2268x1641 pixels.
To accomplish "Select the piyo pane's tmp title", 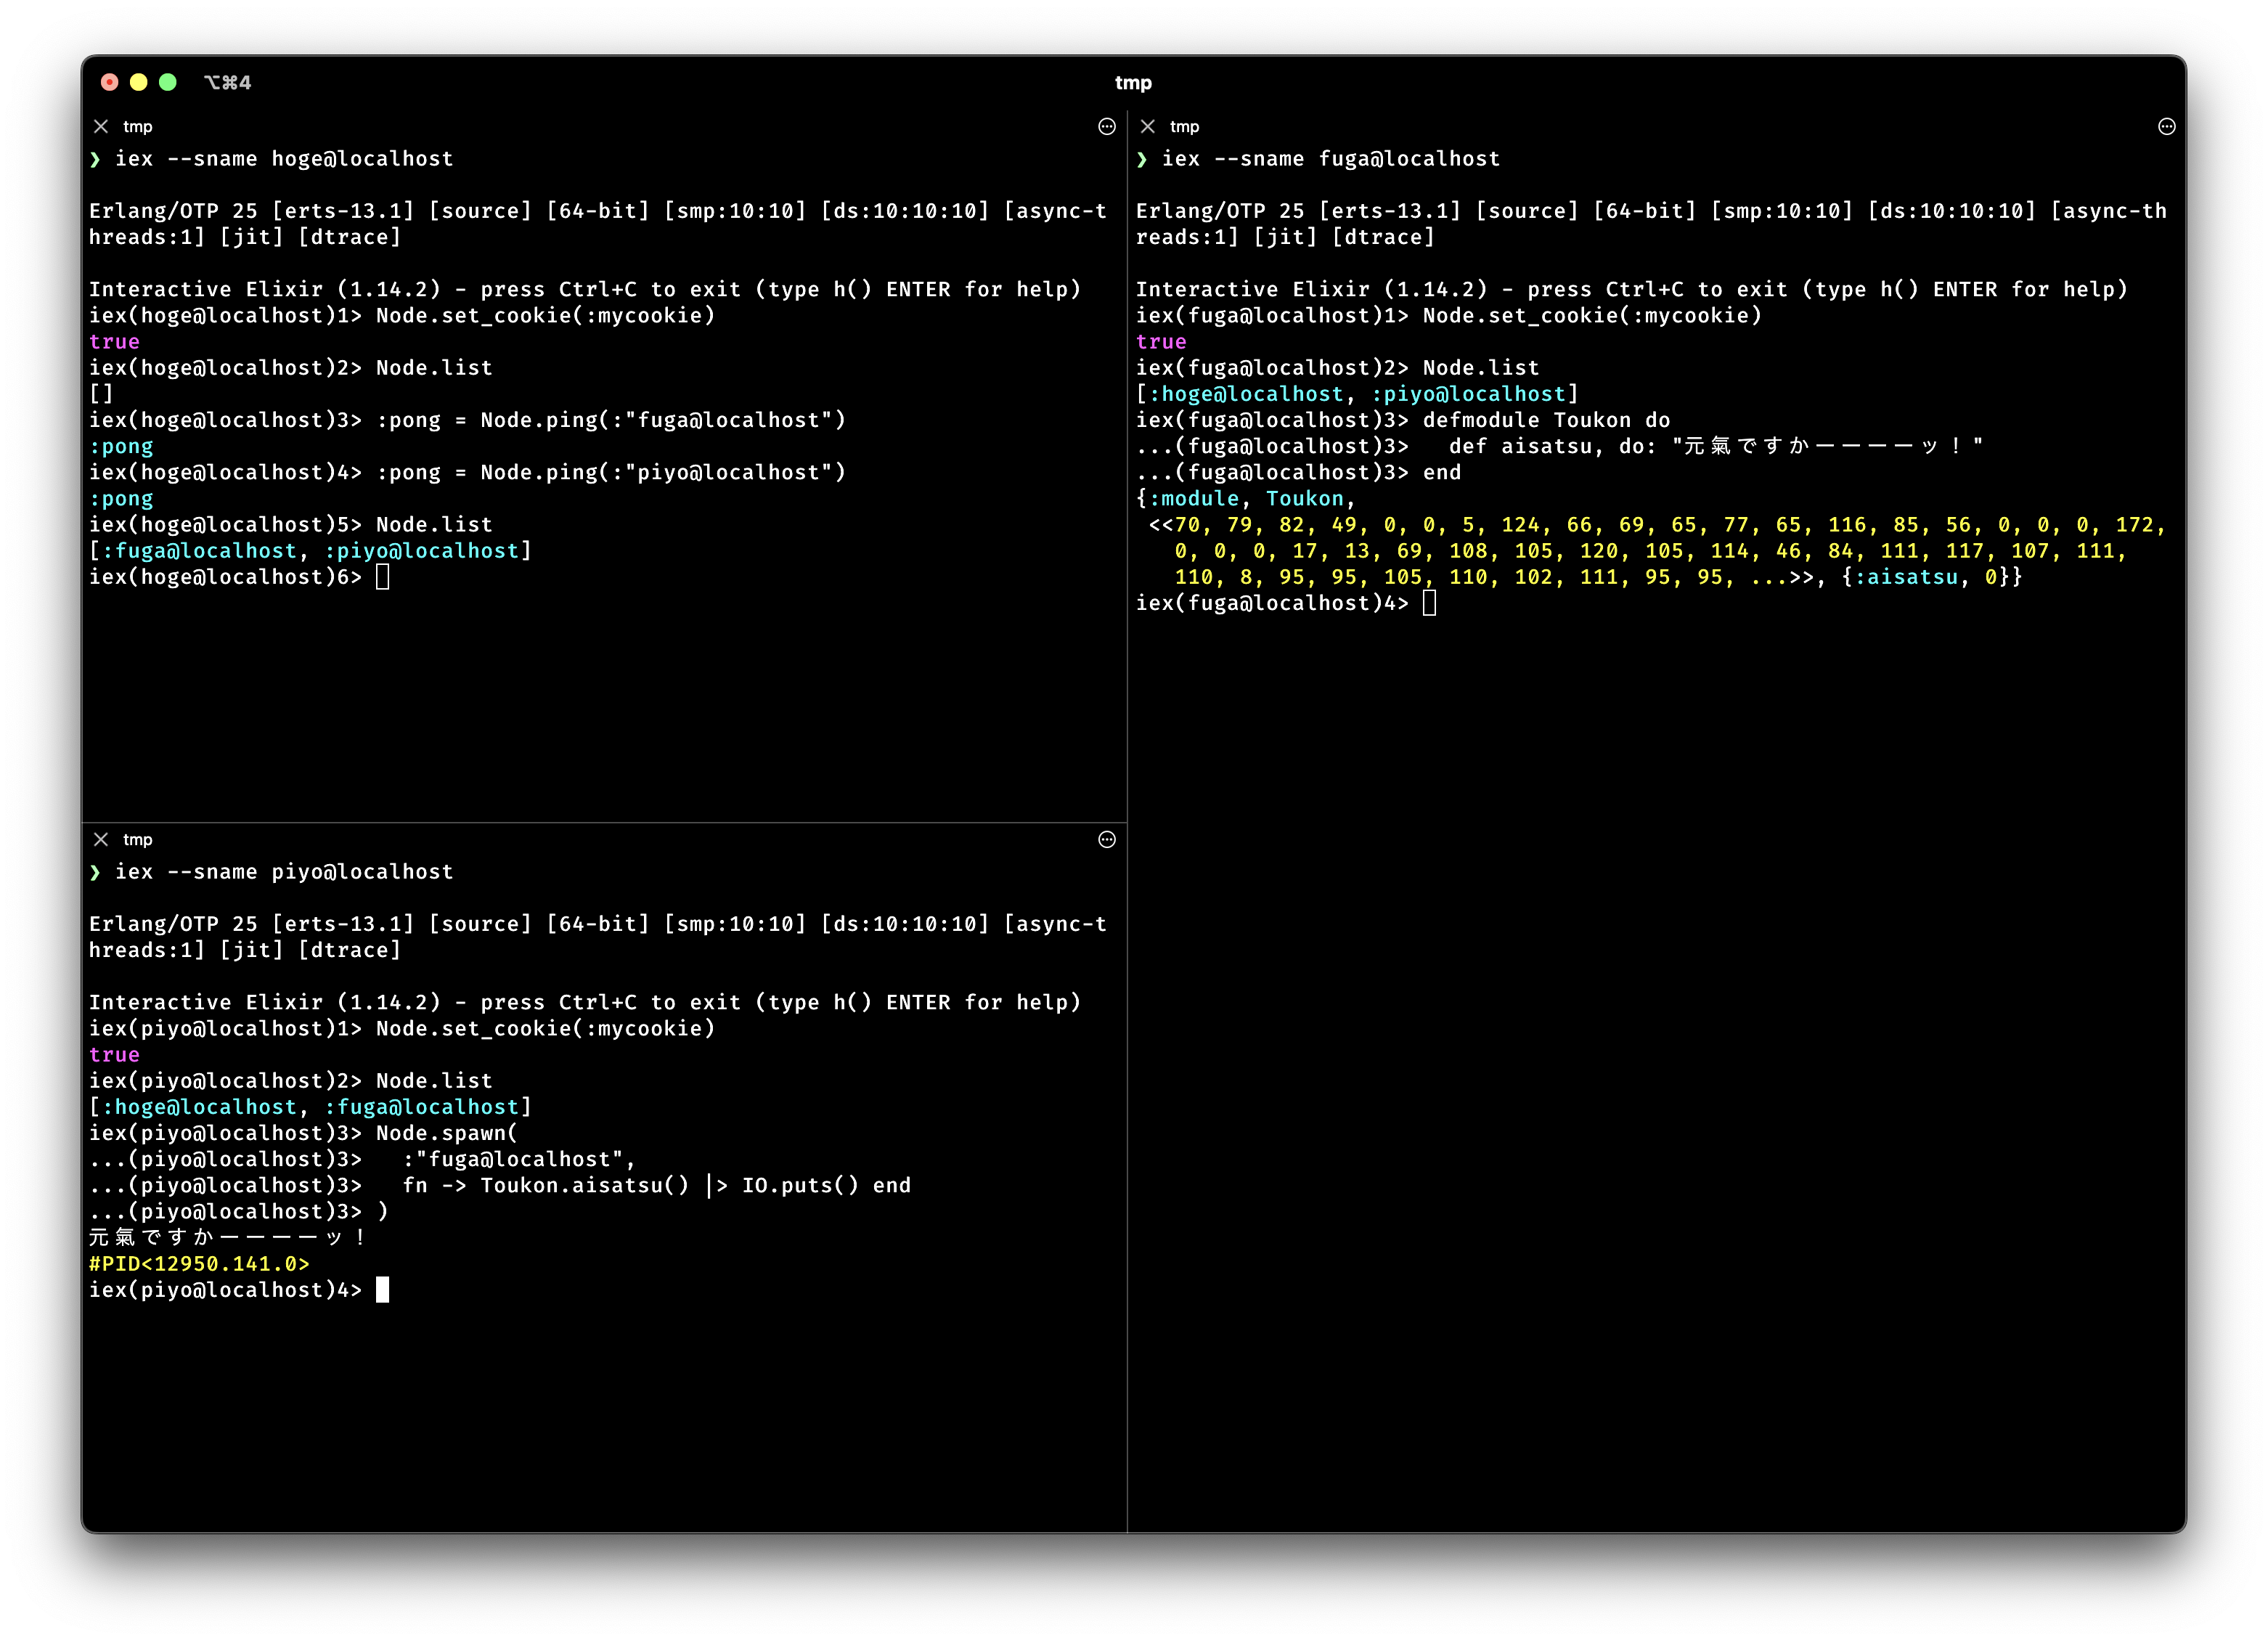I will [138, 839].
